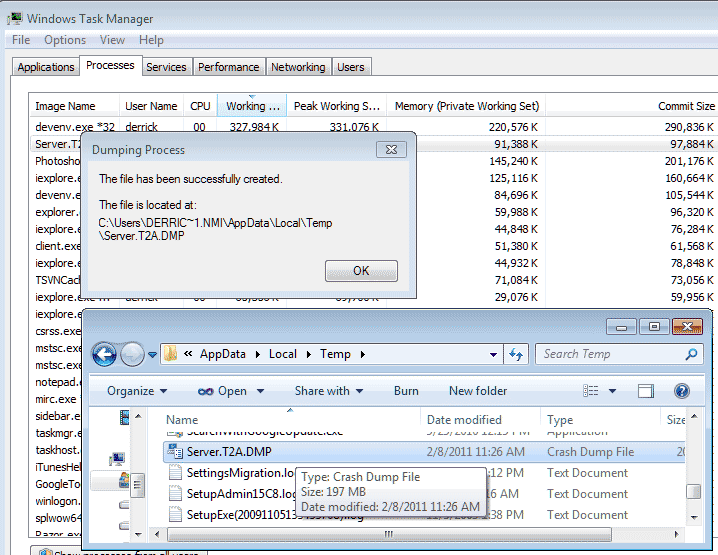Open the File menu in Task Manager

point(21,40)
